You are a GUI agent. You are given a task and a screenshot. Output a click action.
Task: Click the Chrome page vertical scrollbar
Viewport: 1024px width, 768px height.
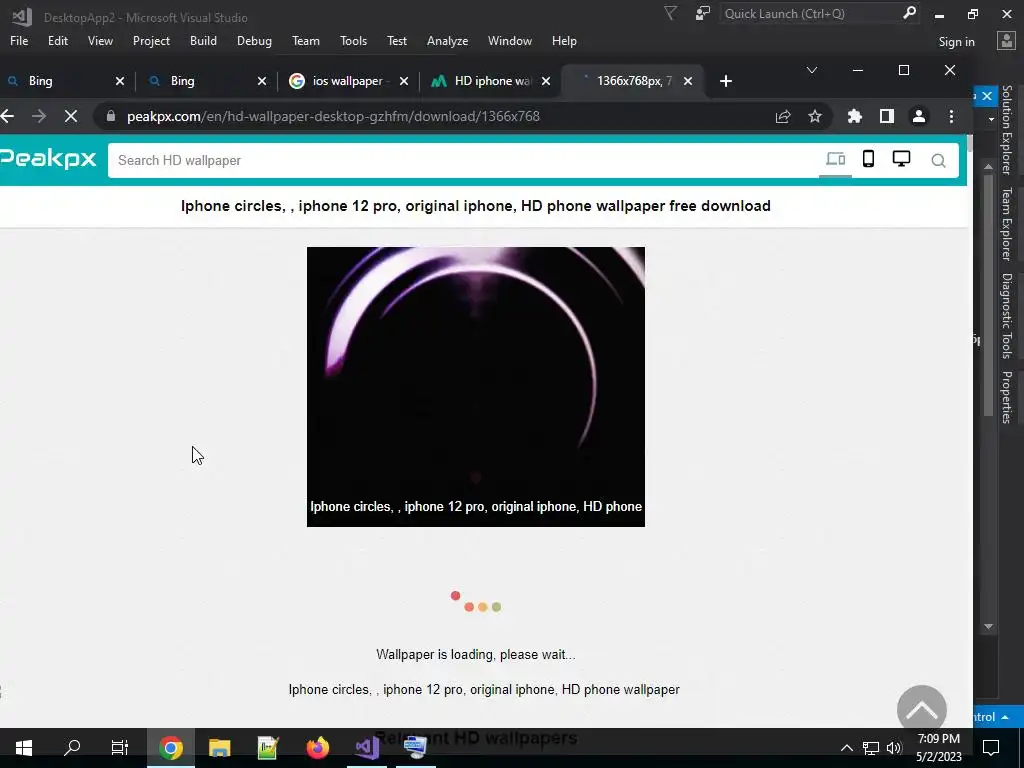point(969,144)
